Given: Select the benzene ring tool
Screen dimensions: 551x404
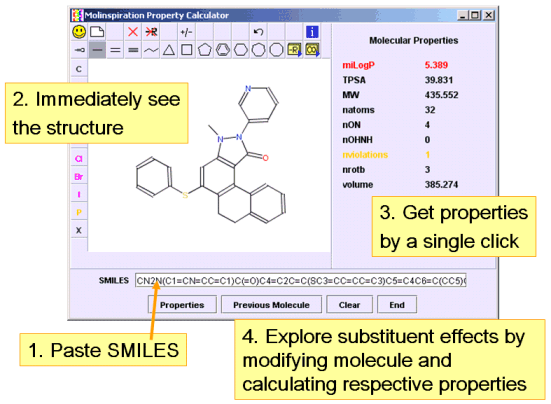Looking at the screenshot, I should pyautogui.click(x=223, y=50).
